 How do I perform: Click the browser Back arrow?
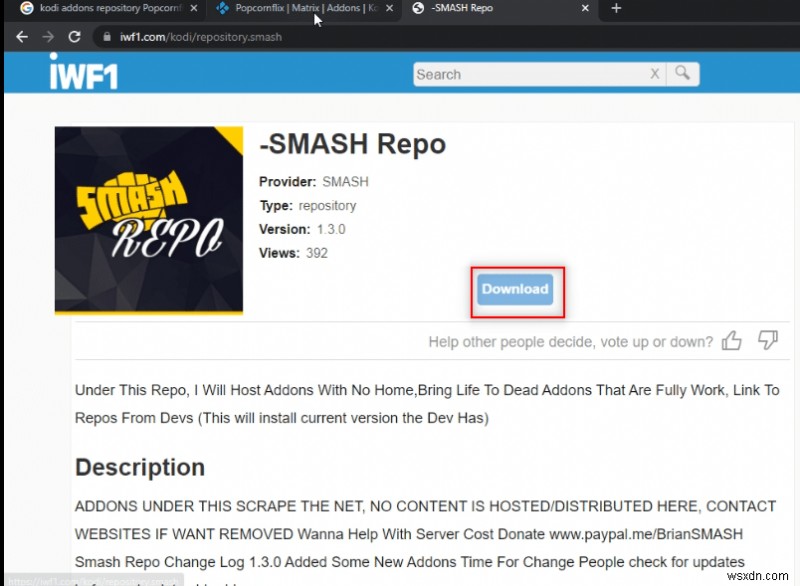pyautogui.click(x=22, y=37)
